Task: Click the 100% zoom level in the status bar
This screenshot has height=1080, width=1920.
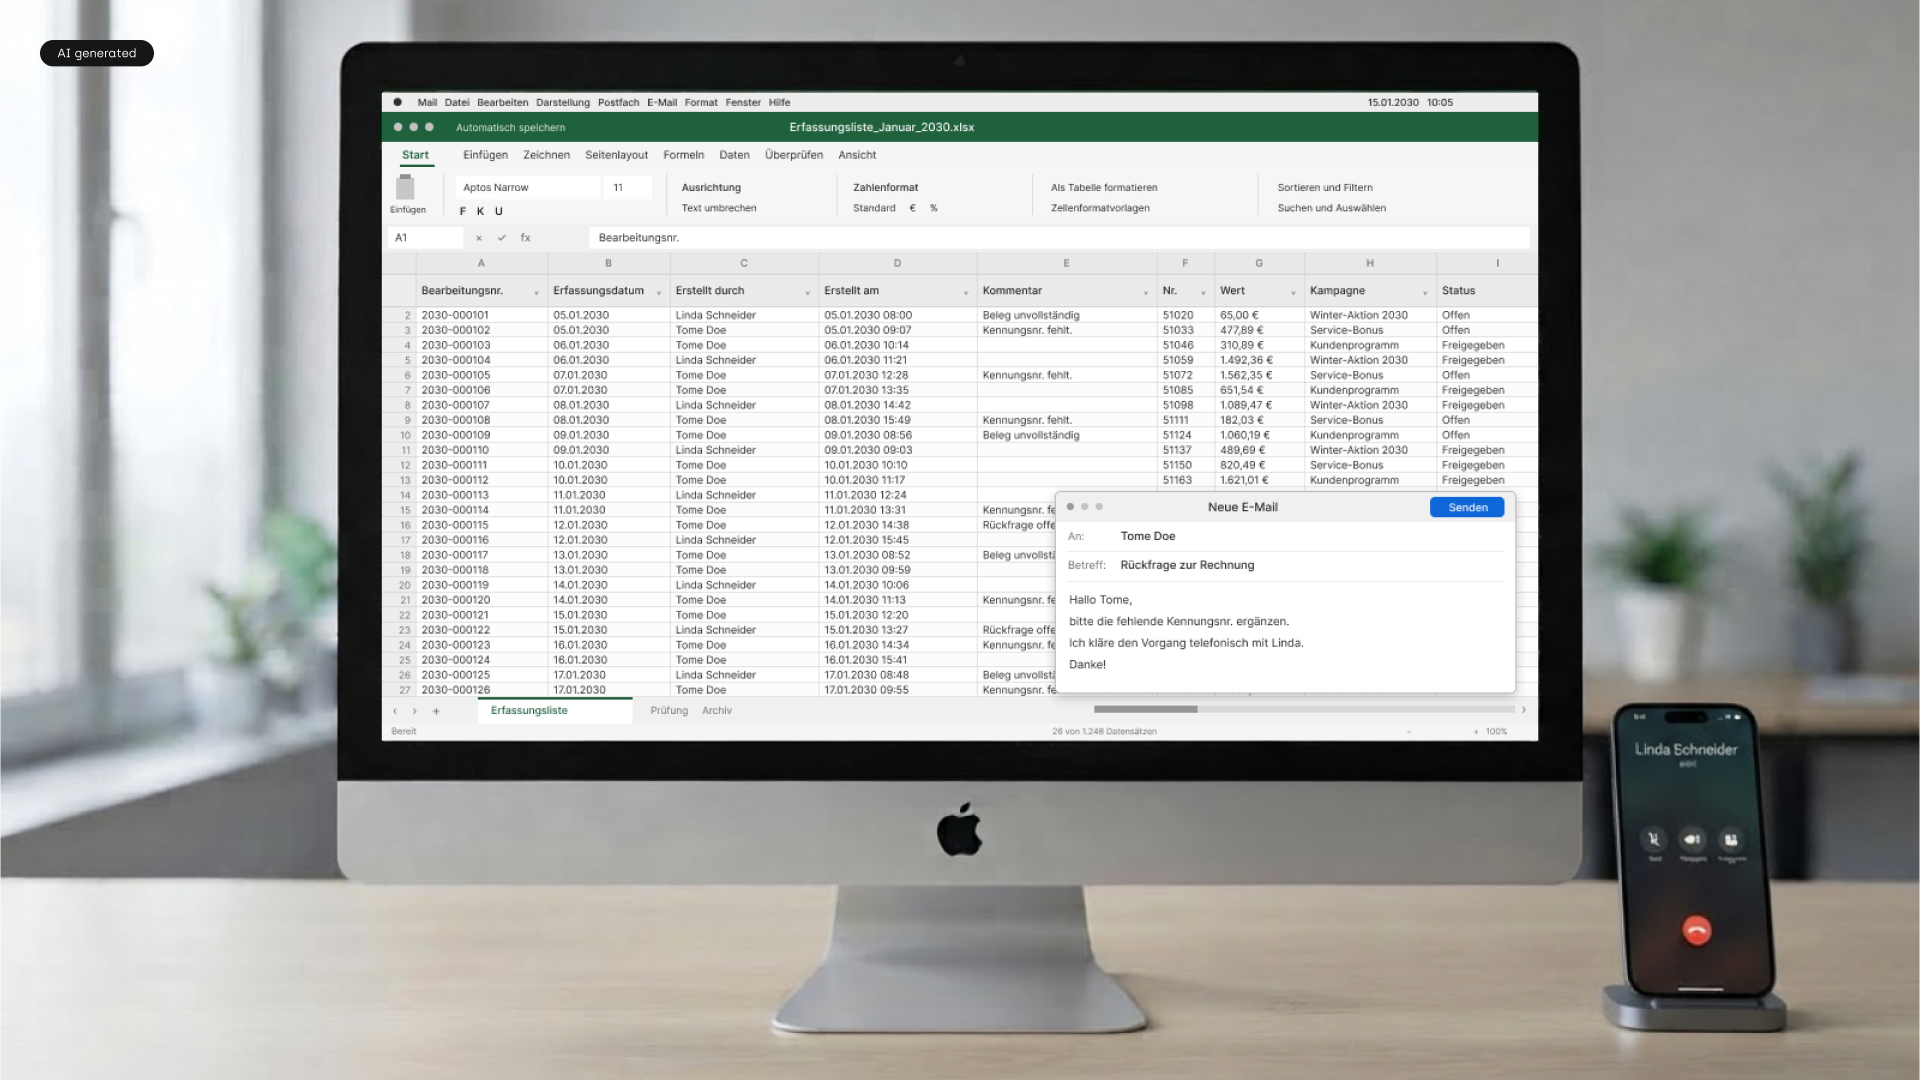Action: pyautogui.click(x=1496, y=732)
